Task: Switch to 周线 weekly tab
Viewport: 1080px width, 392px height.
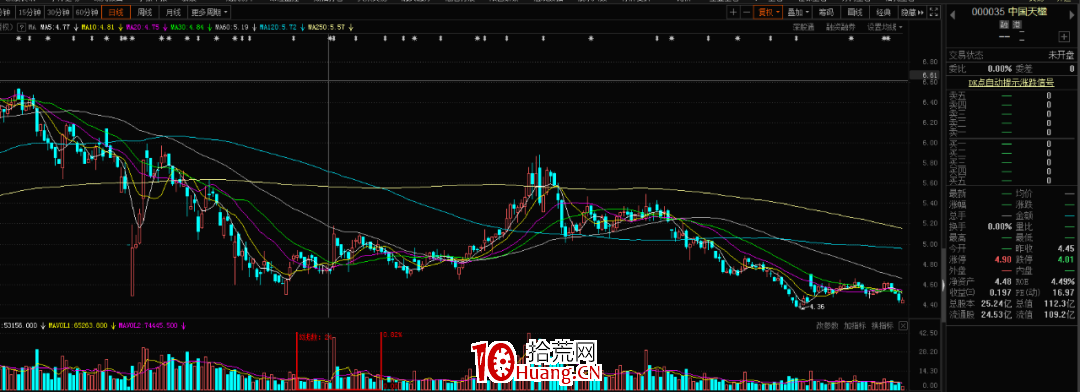Action: coord(144,12)
